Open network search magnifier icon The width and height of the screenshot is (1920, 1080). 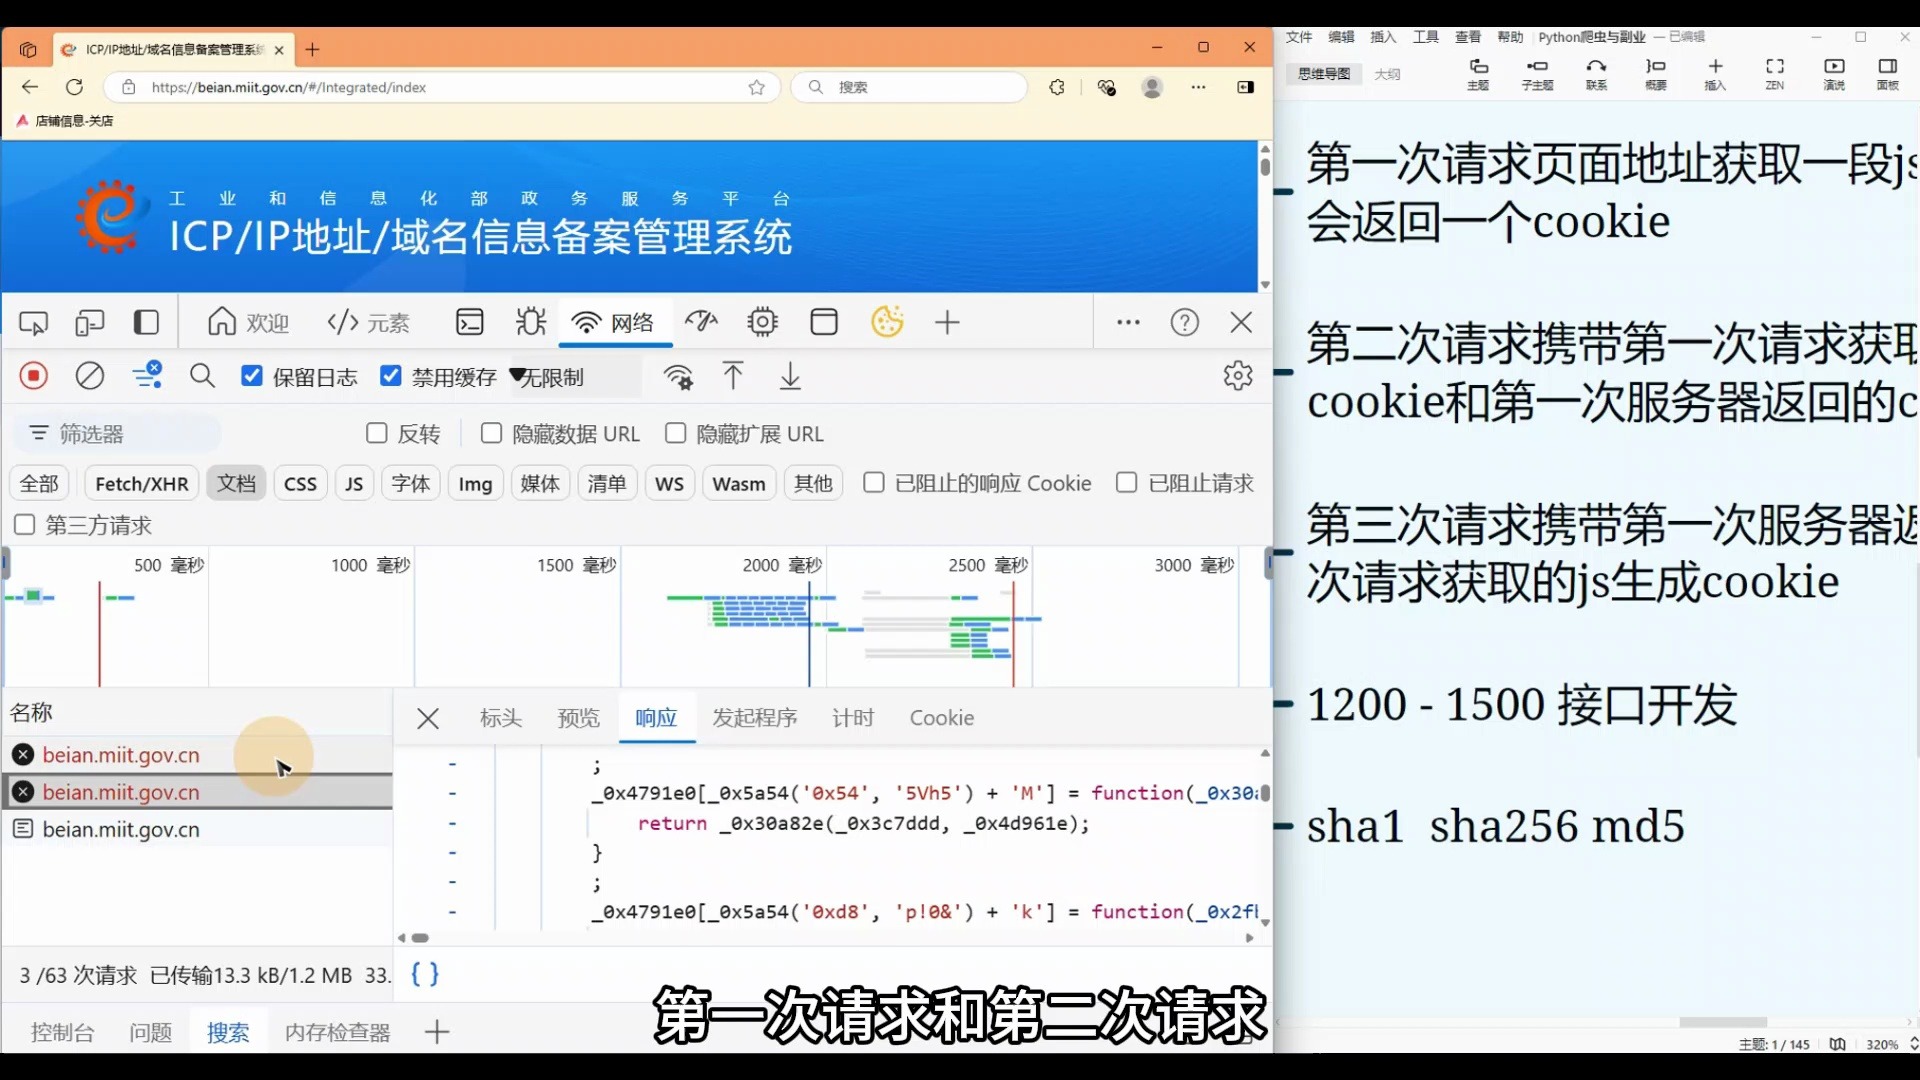pos(202,376)
